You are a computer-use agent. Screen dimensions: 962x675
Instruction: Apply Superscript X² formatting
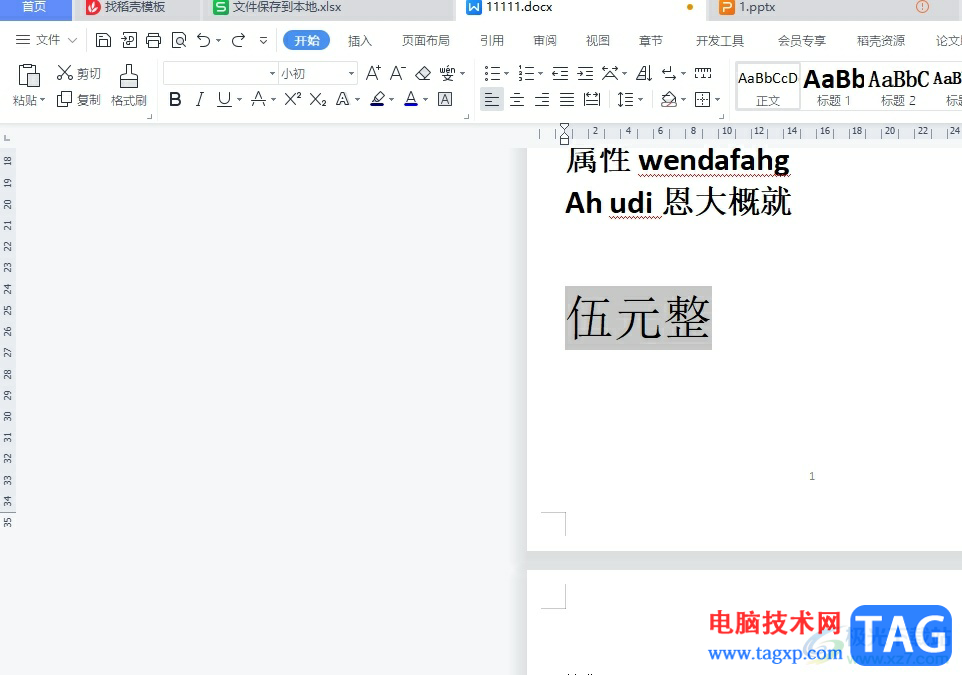pyautogui.click(x=293, y=99)
